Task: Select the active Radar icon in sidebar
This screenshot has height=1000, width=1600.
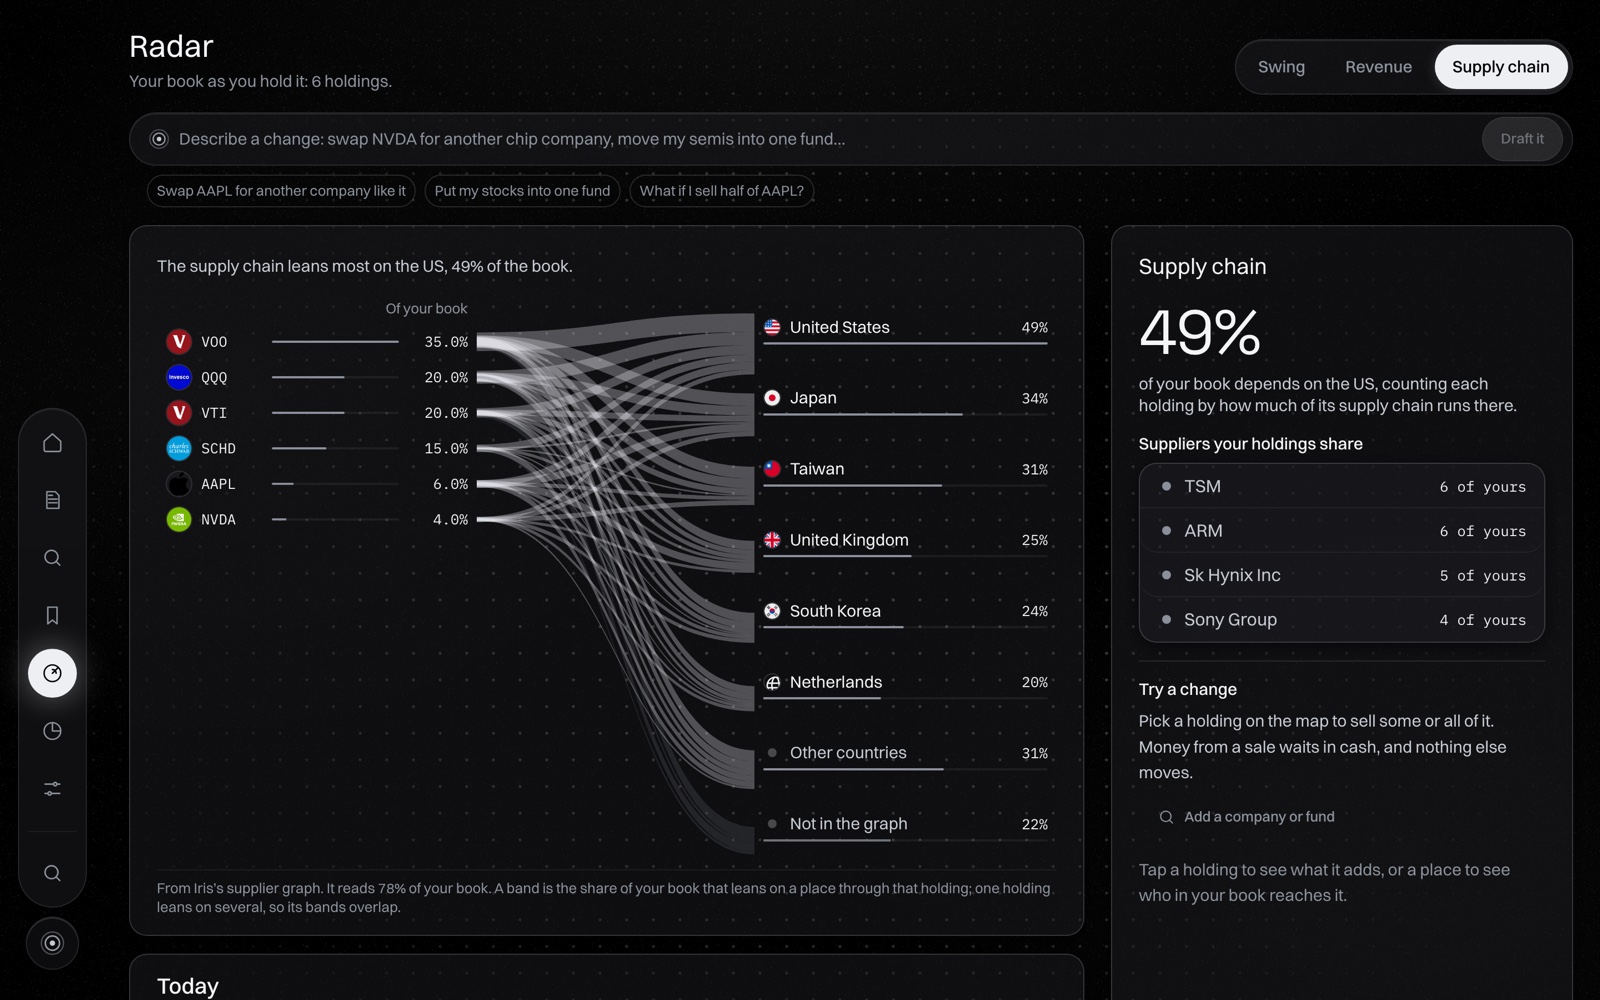Action: pyautogui.click(x=52, y=673)
